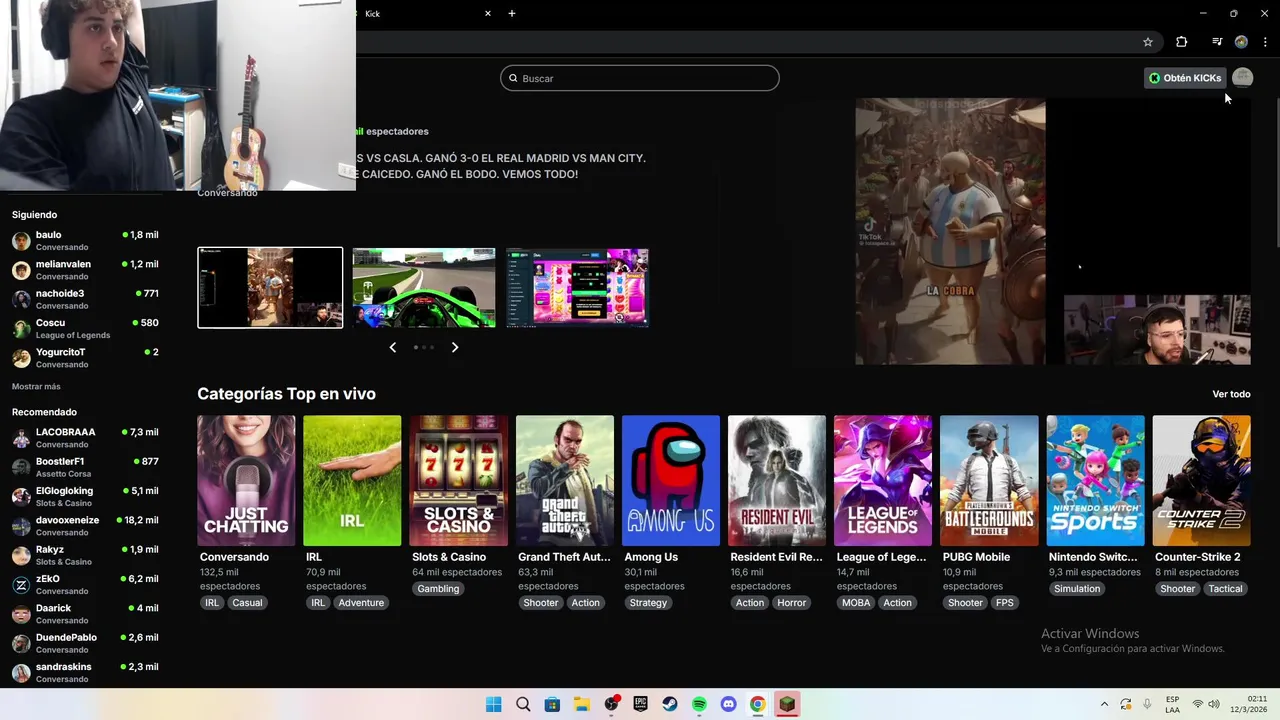The image size is (1280, 720).
Task: Open the Just Chatting category cover
Action: click(246, 480)
